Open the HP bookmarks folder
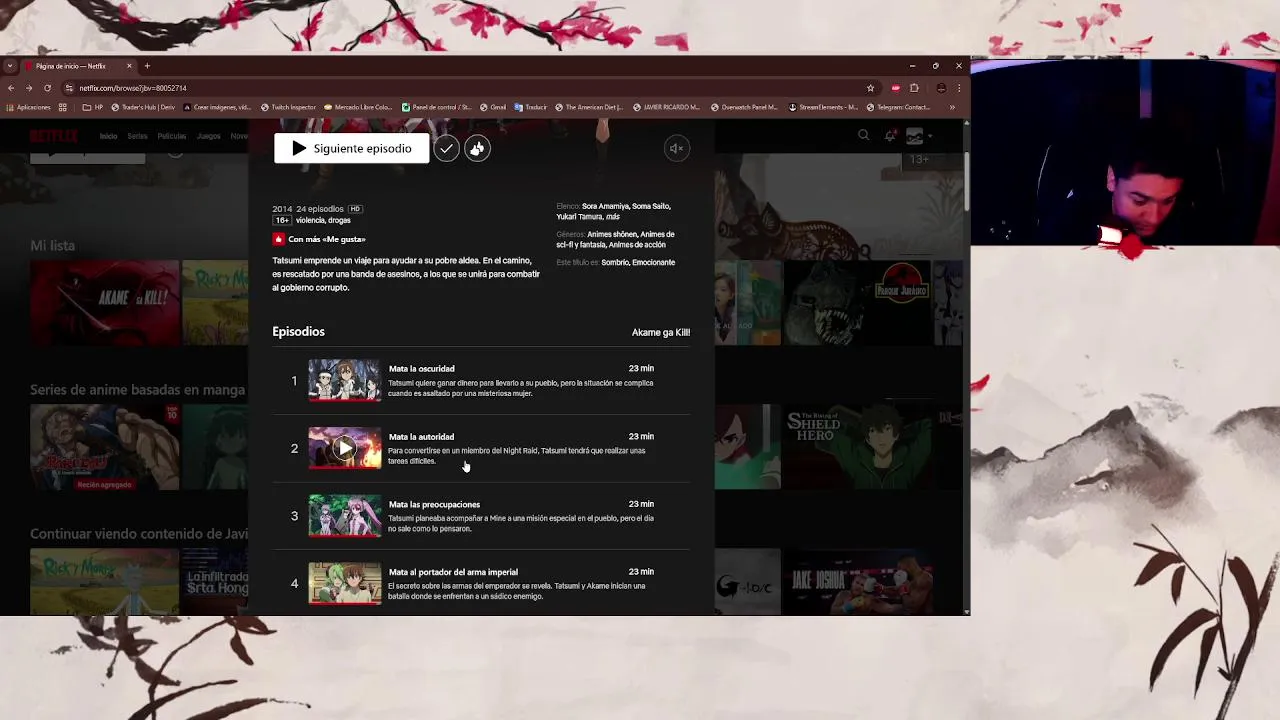The height and width of the screenshot is (720, 1280). (x=93, y=107)
